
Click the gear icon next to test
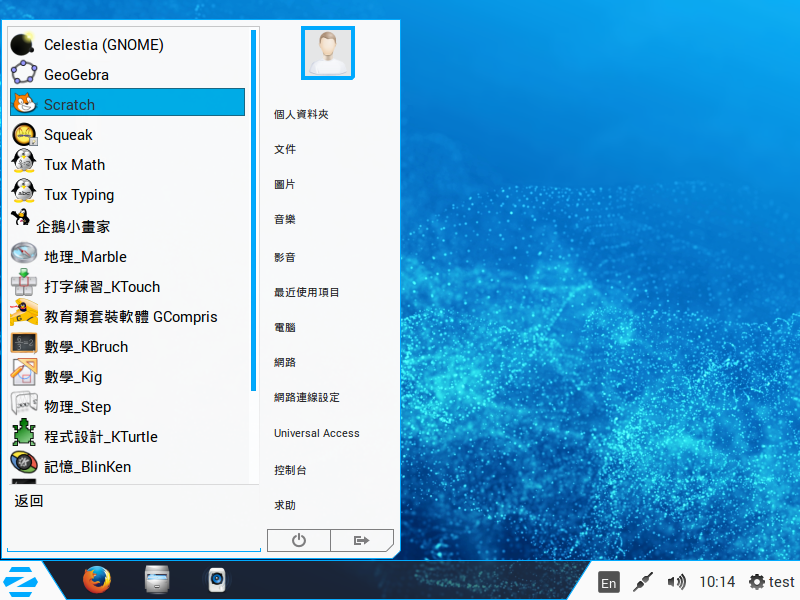(757, 582)
